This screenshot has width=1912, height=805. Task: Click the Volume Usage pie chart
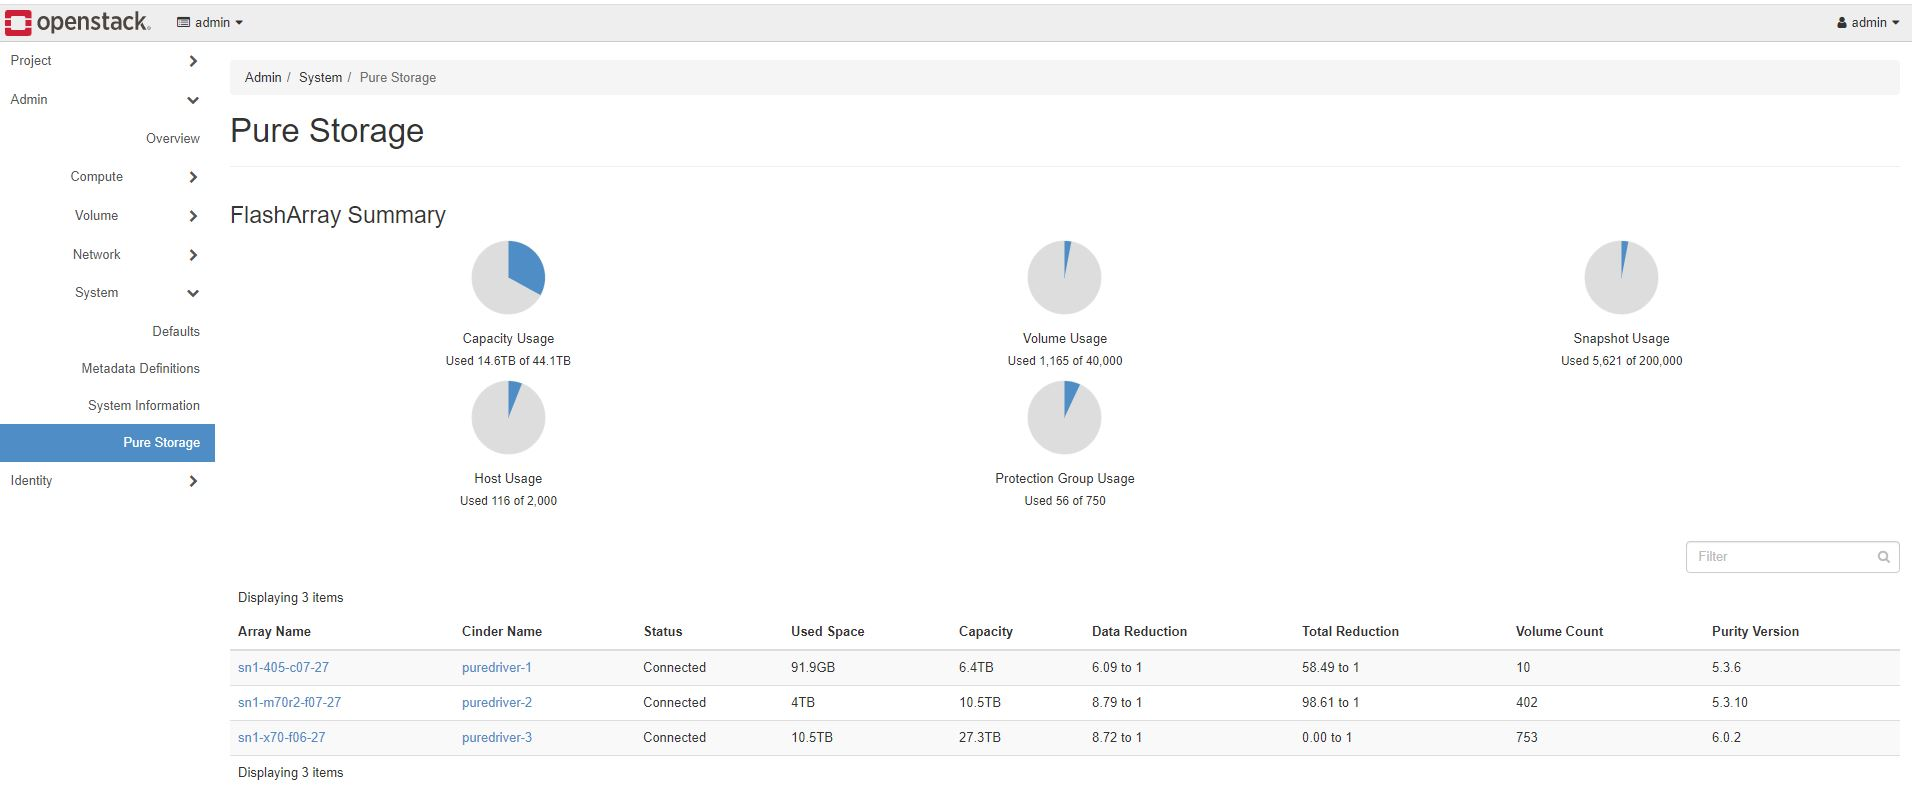[1064, 277]
